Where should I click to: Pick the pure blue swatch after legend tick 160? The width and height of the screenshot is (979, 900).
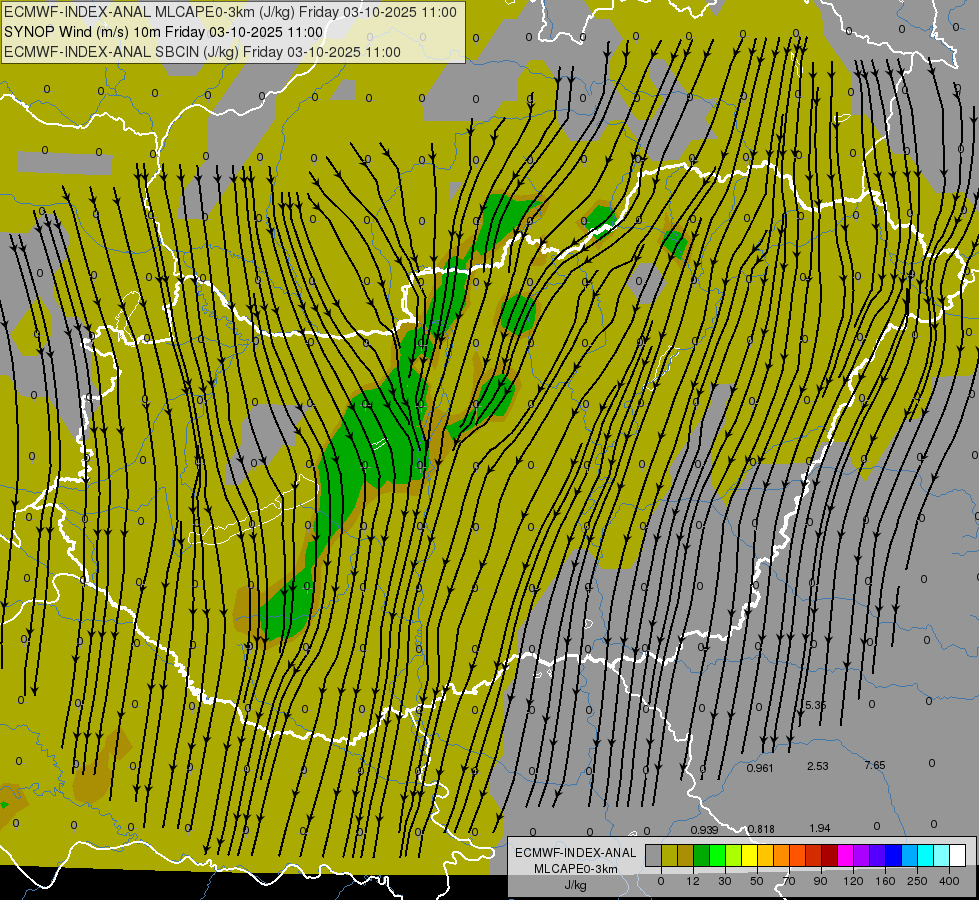click(x=894, y=856)
